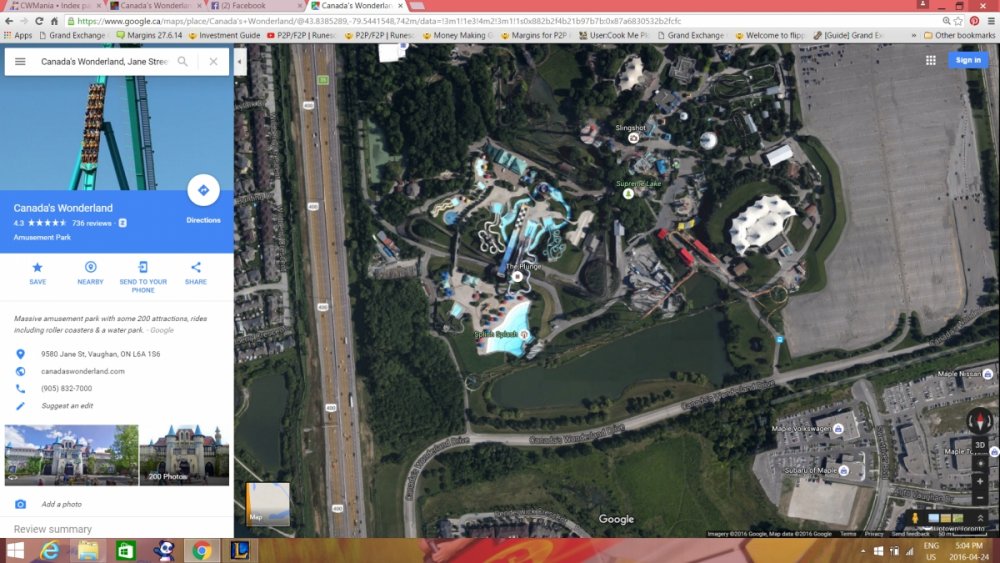Click the my-location target button
Viewport: 1000px width, 563px height.
(x=980, y=464)
